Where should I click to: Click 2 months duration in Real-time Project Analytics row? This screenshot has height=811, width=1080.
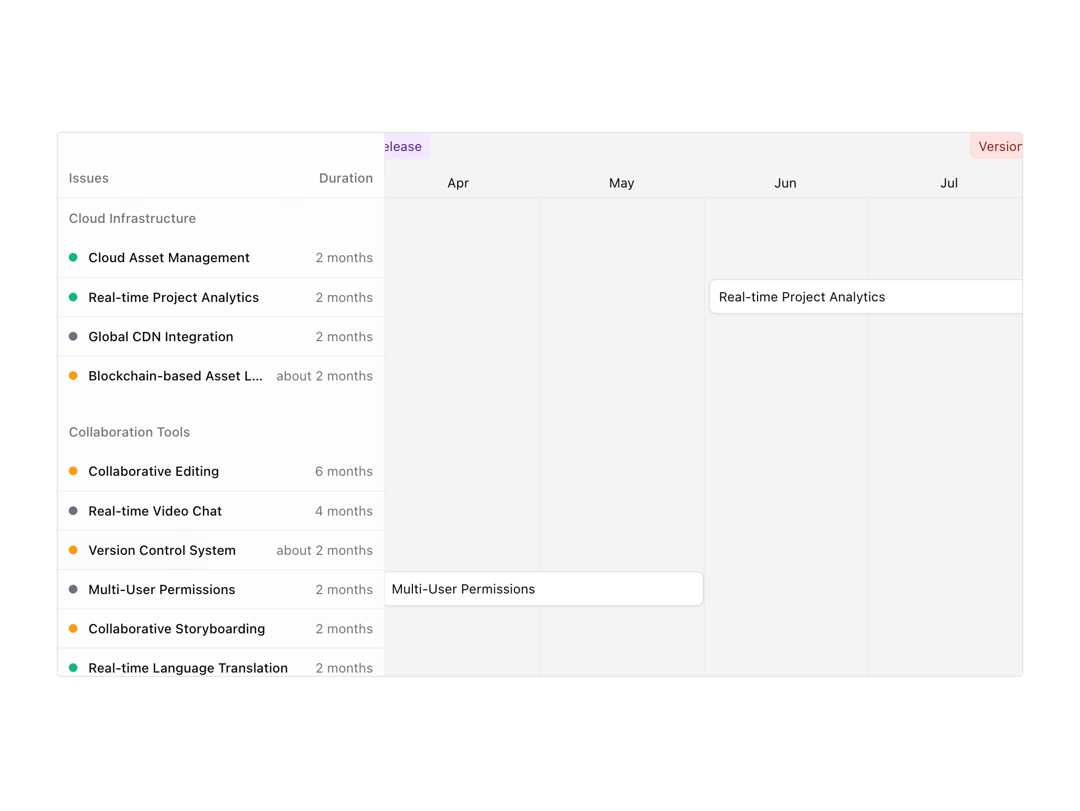[344, 298]
